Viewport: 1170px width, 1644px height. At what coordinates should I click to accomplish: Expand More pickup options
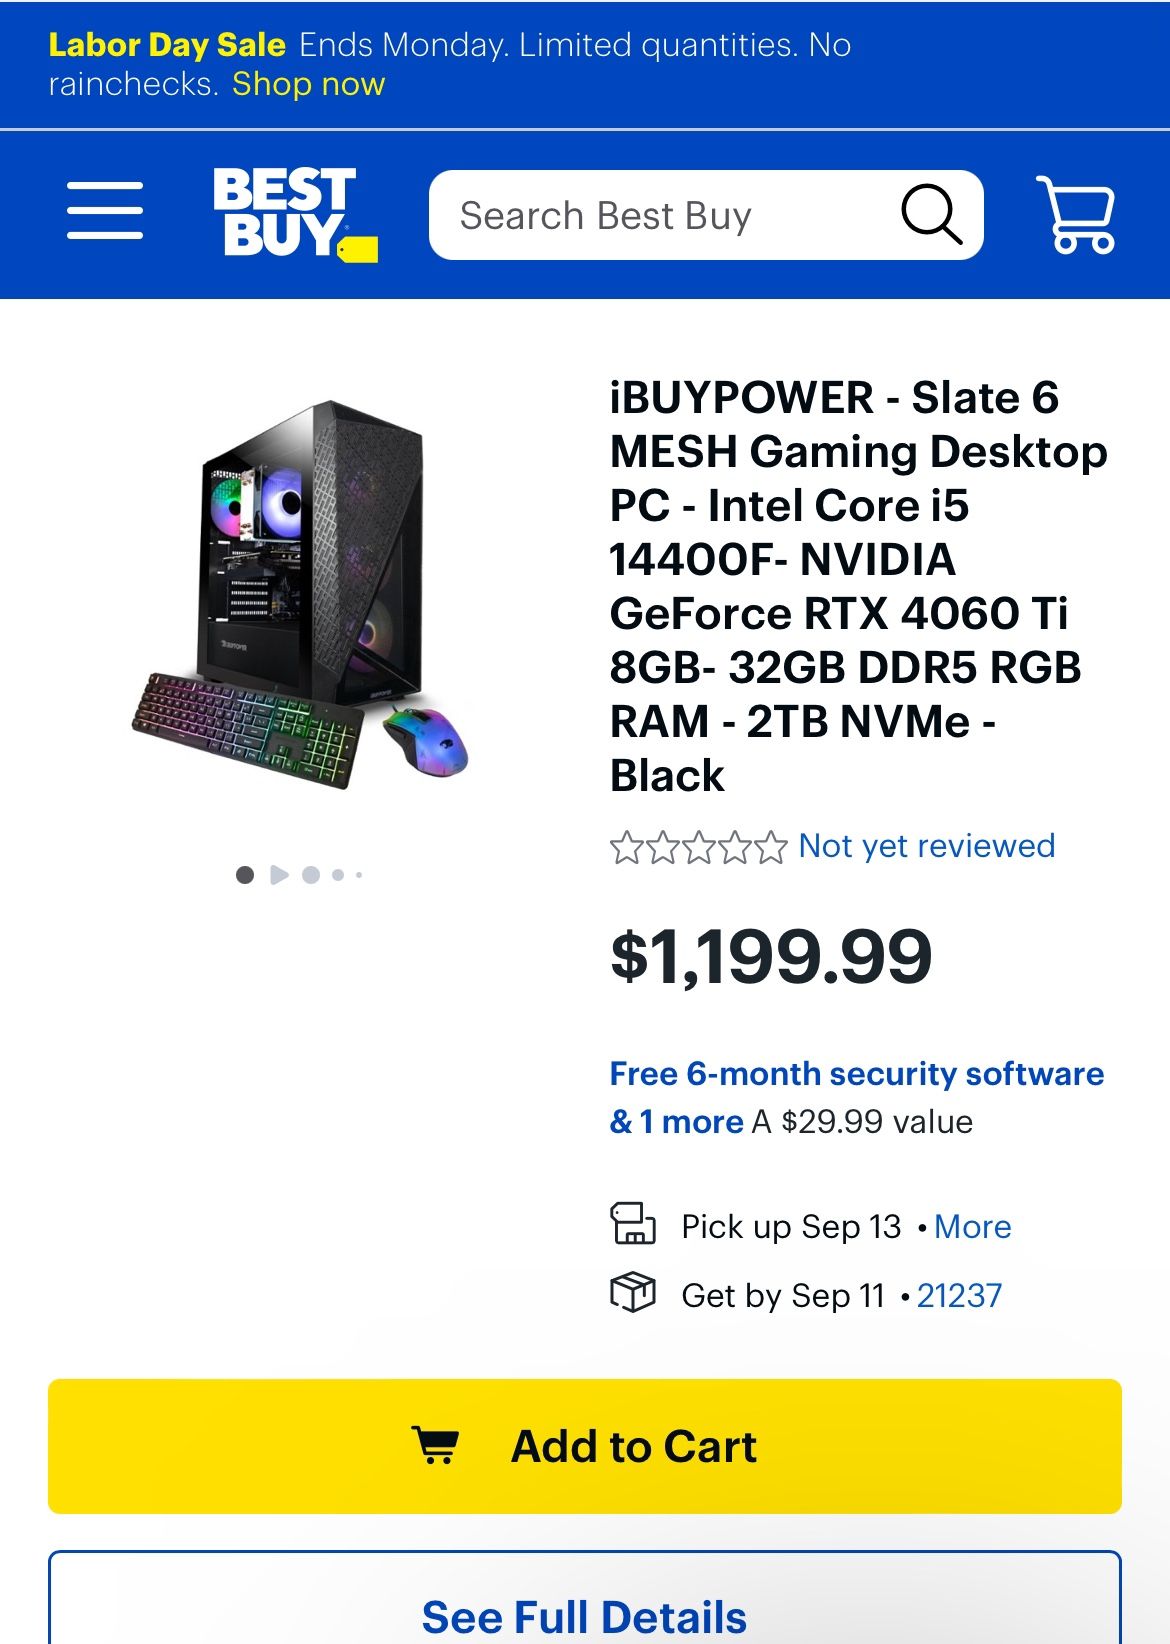(x=972, y=1226)
